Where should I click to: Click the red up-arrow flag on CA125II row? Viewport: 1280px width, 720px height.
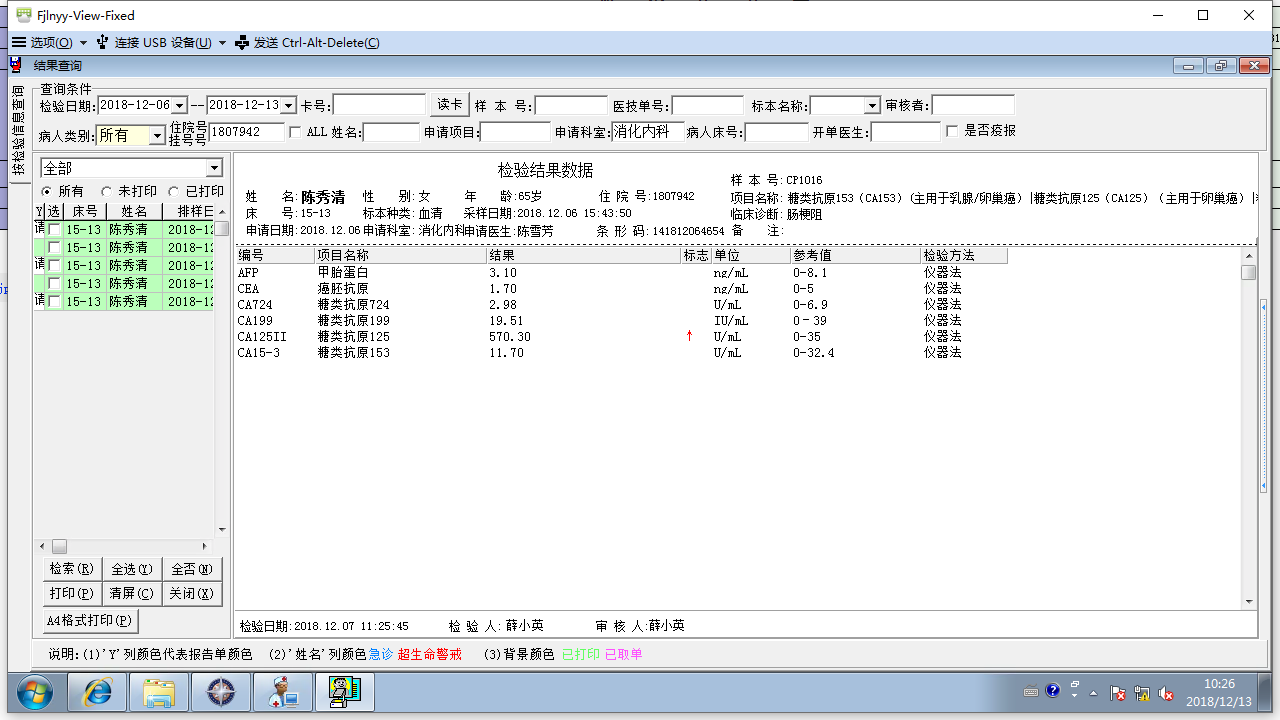689,336
